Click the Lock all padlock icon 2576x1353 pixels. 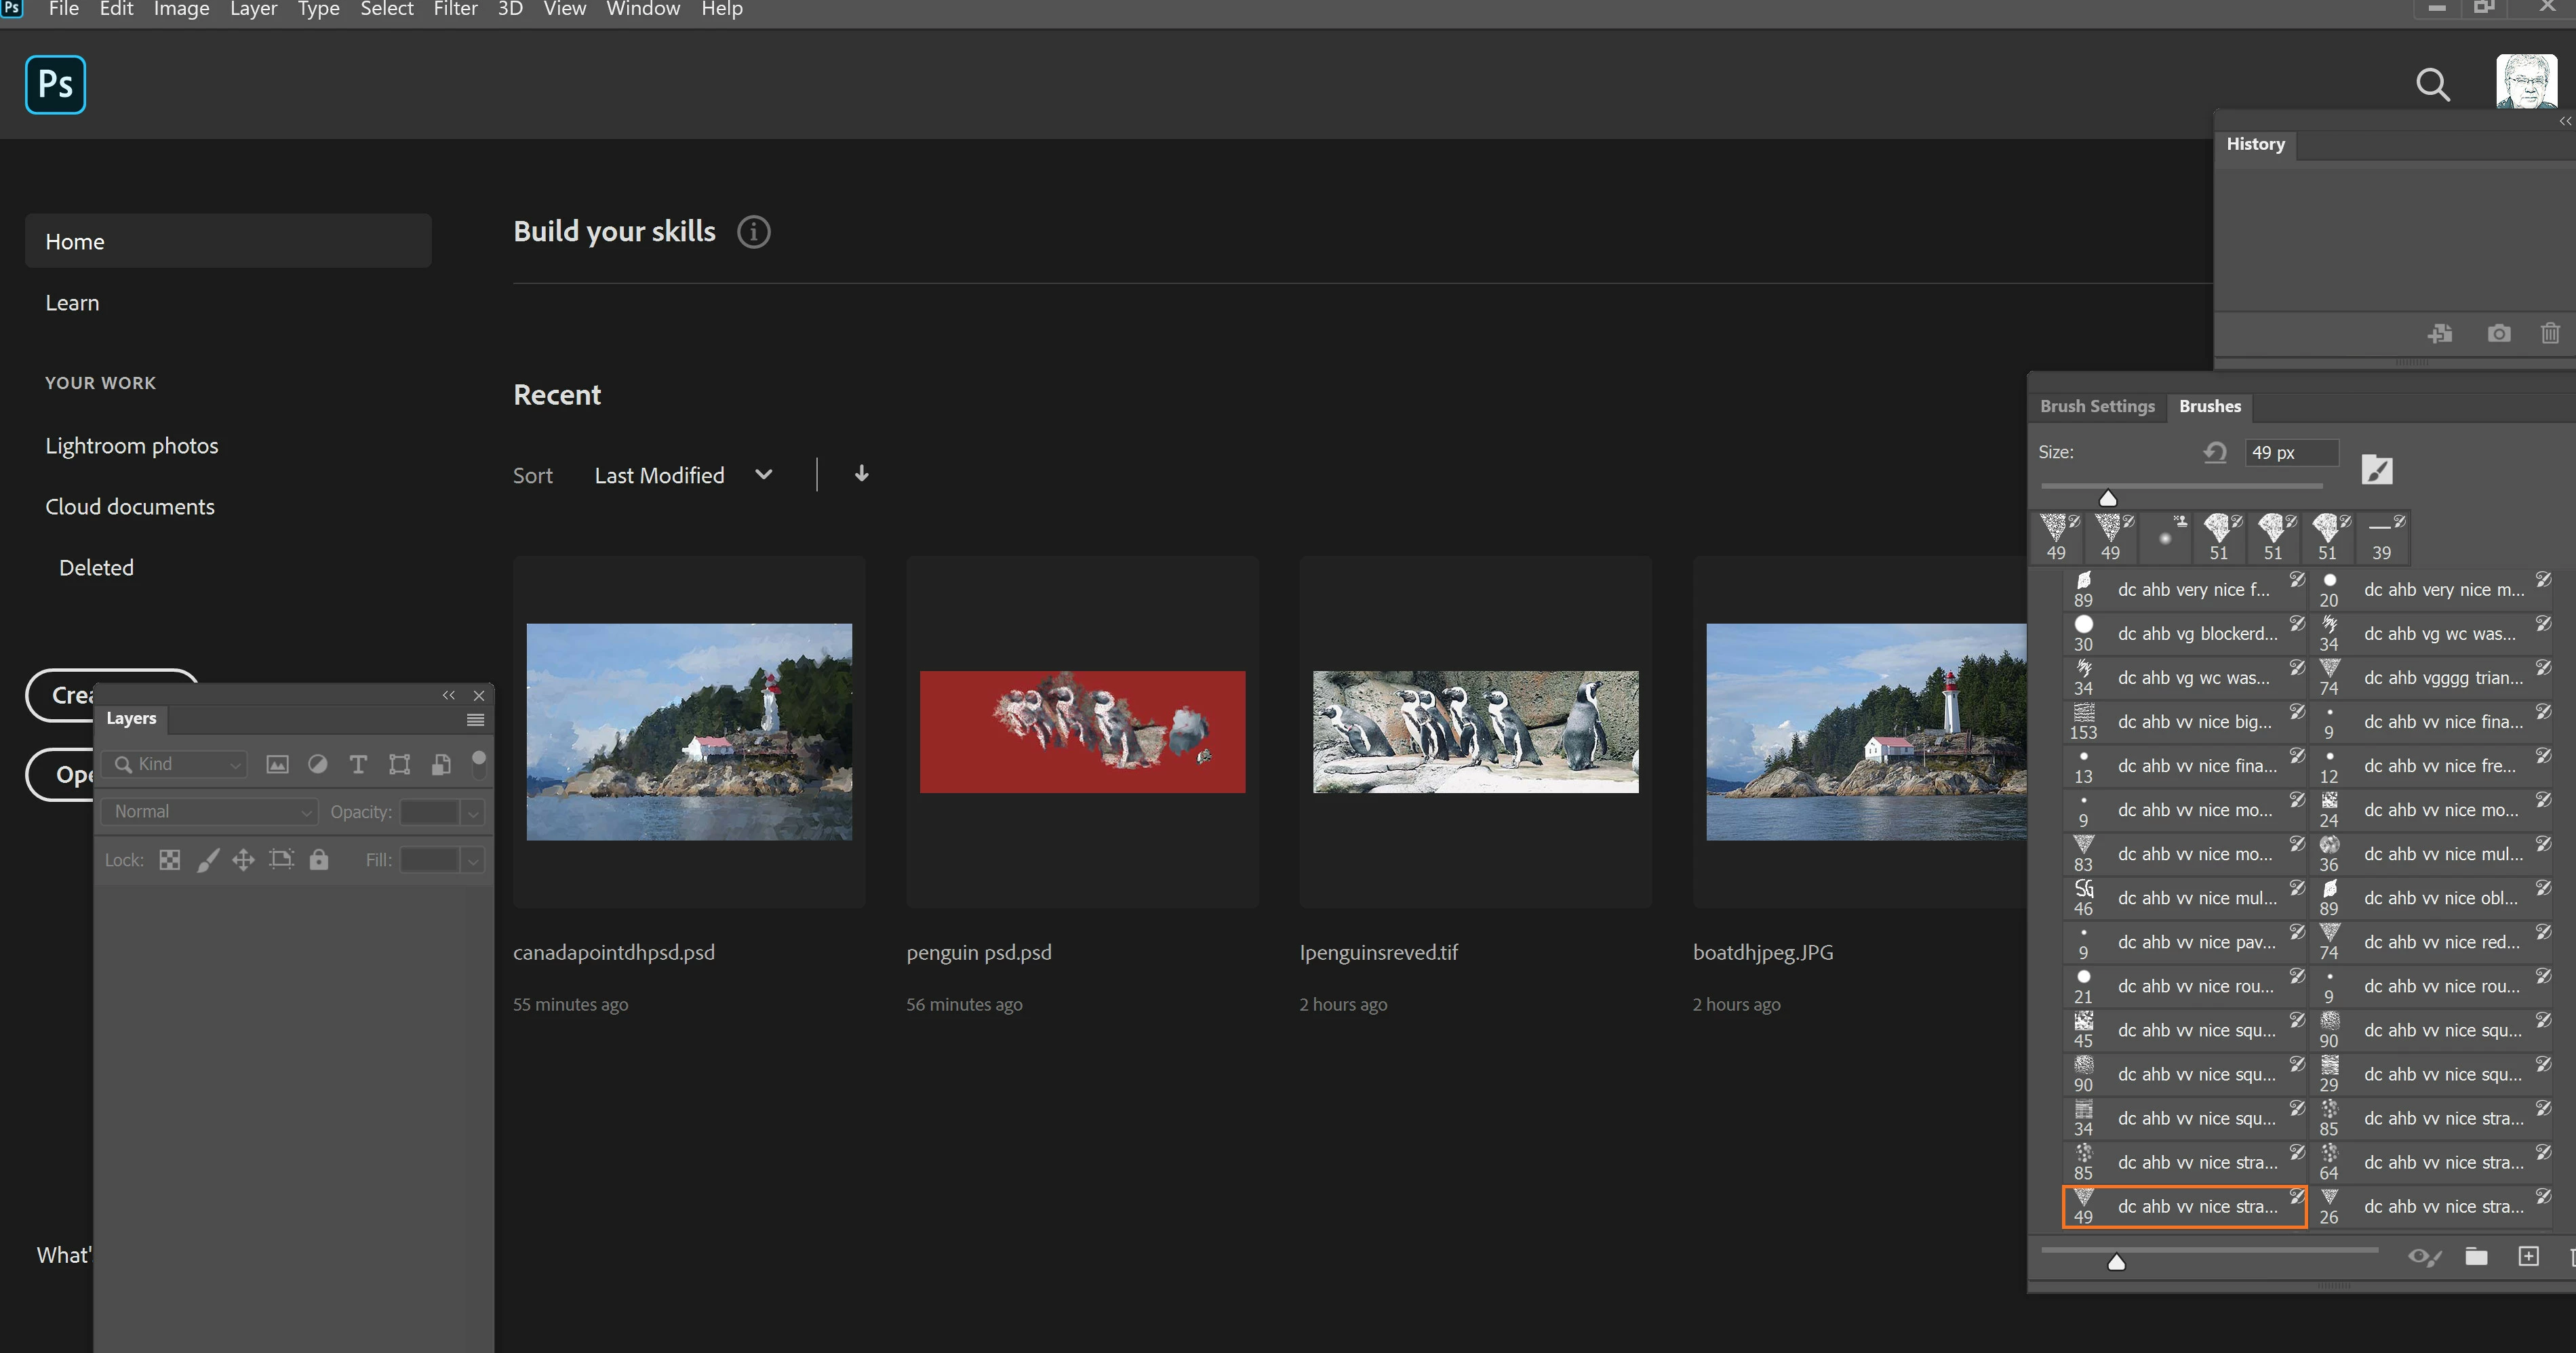point(319,860)
